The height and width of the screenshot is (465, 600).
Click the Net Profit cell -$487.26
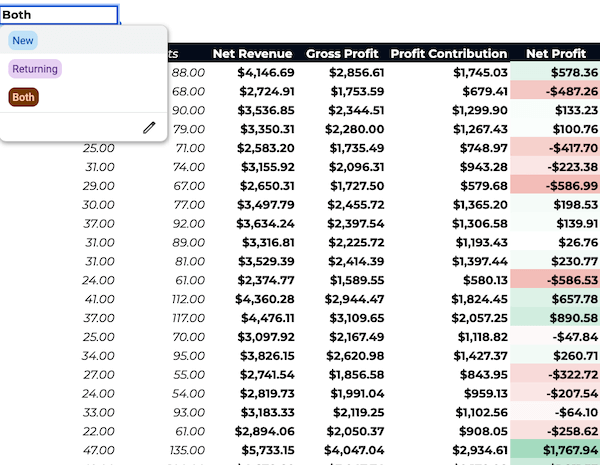pyautogui.click(x=557, y=91)
